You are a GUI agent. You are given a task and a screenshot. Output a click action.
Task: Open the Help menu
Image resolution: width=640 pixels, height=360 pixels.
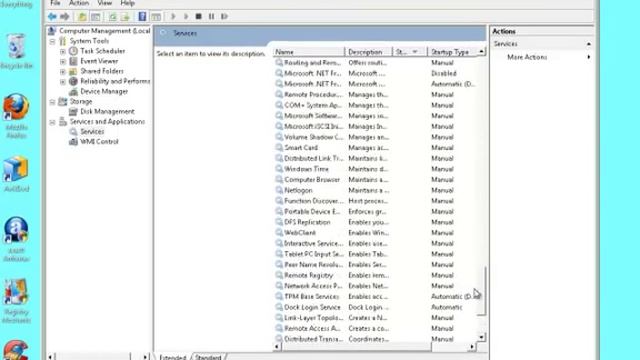pyautogui.click(x=127, y=3)
